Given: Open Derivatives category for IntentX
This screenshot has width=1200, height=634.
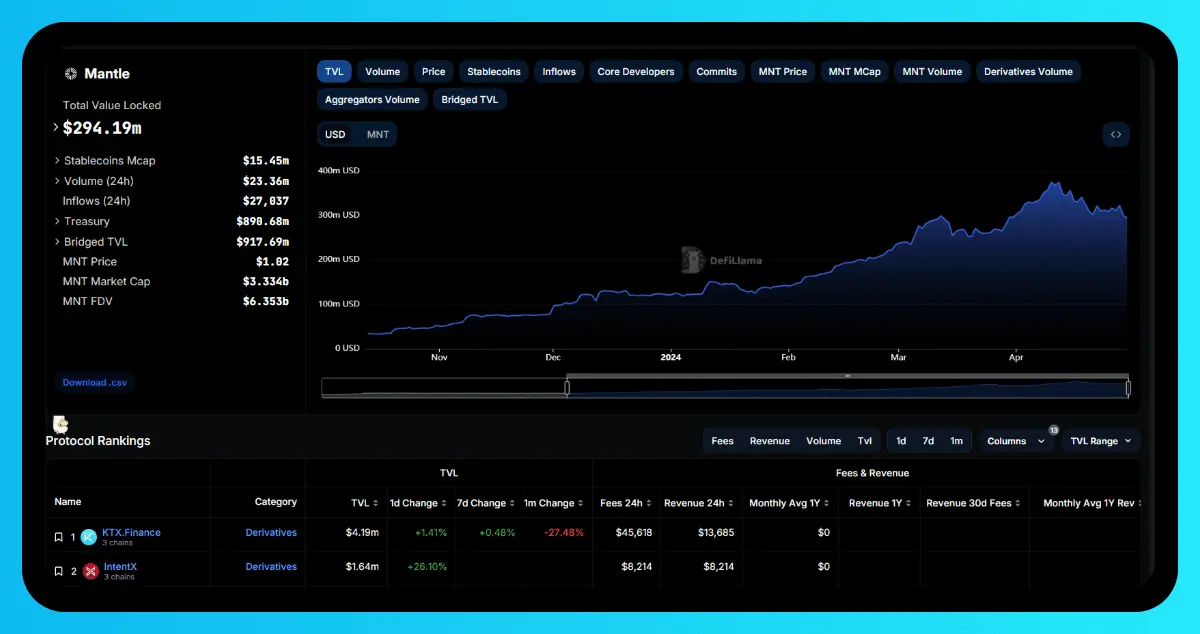Looking at the screenshot, I should pos(271,567).
